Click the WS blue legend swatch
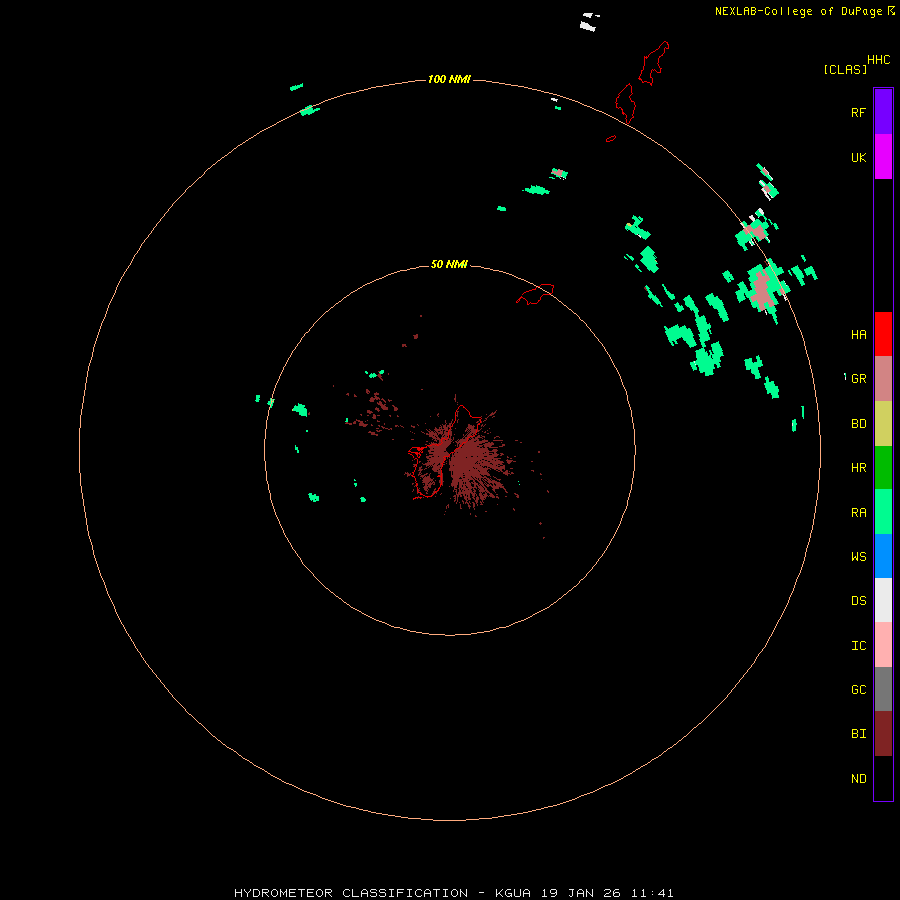Viewport: 900px width, 900px height. click(883, 556)
